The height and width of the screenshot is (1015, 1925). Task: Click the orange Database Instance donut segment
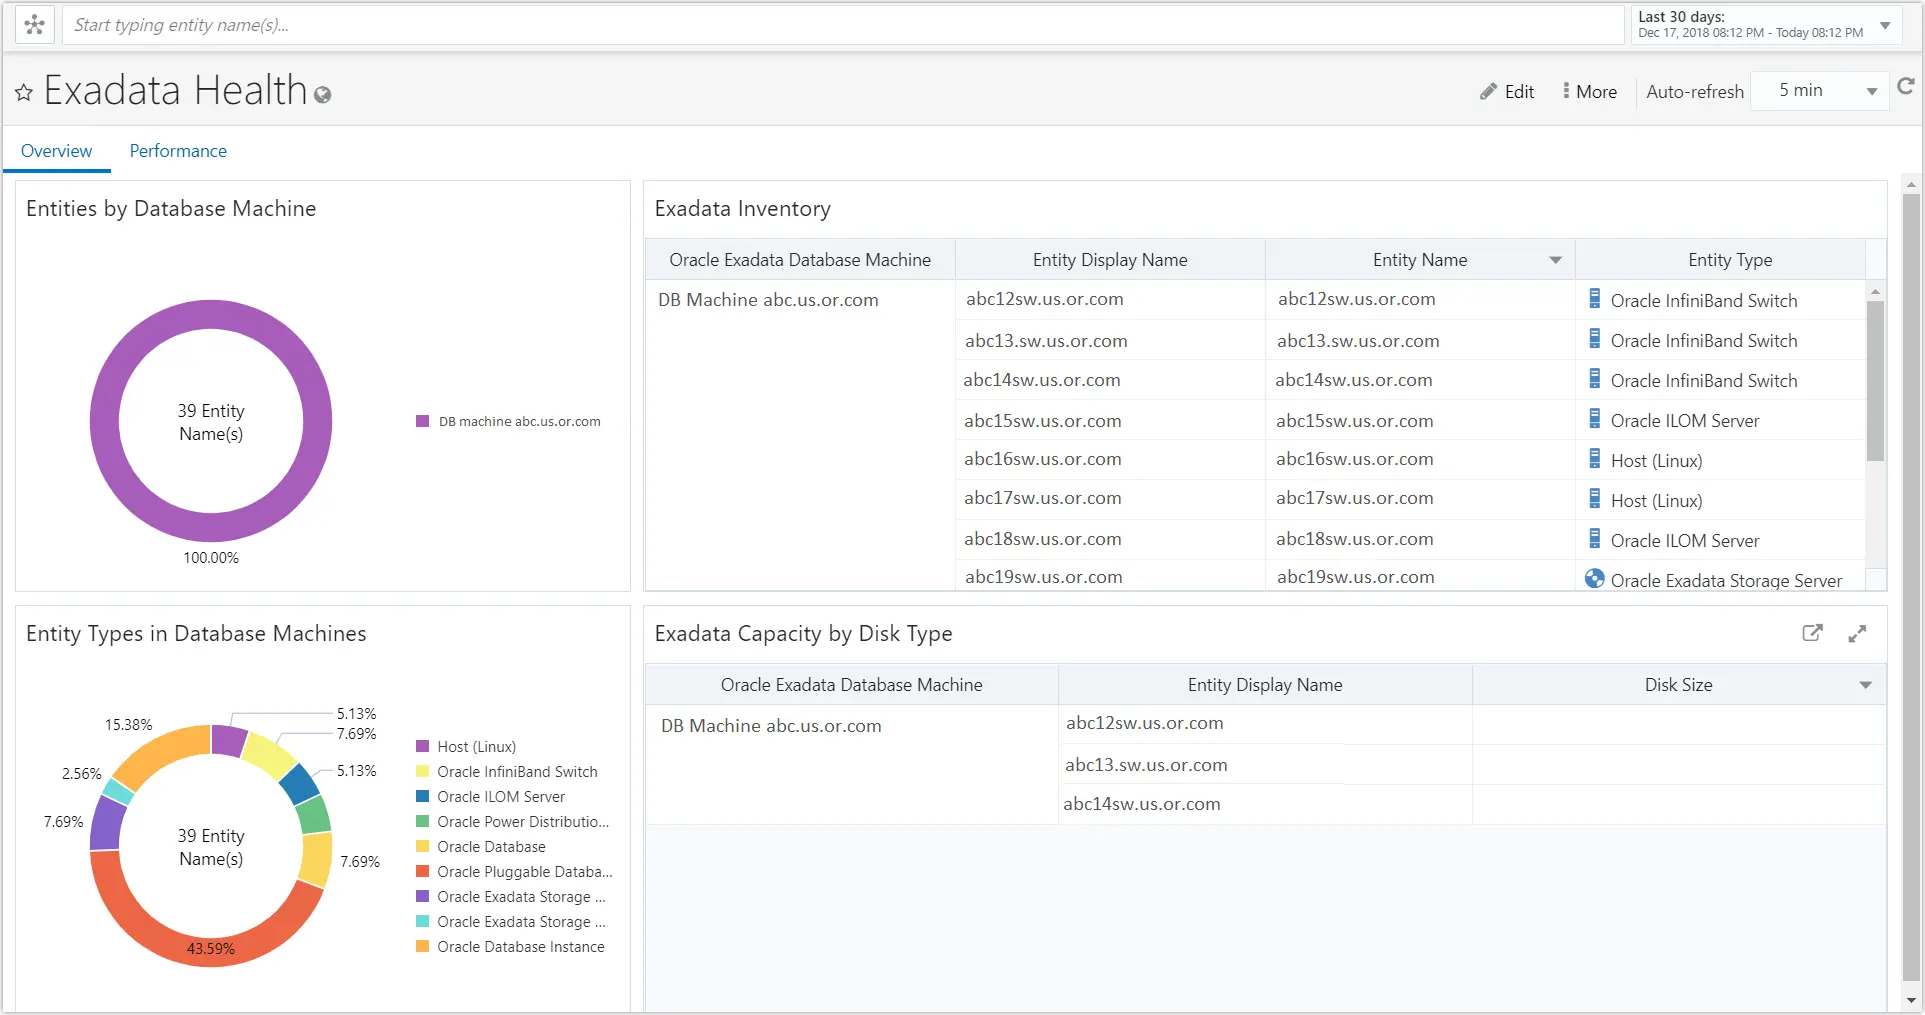click(165, 750)
